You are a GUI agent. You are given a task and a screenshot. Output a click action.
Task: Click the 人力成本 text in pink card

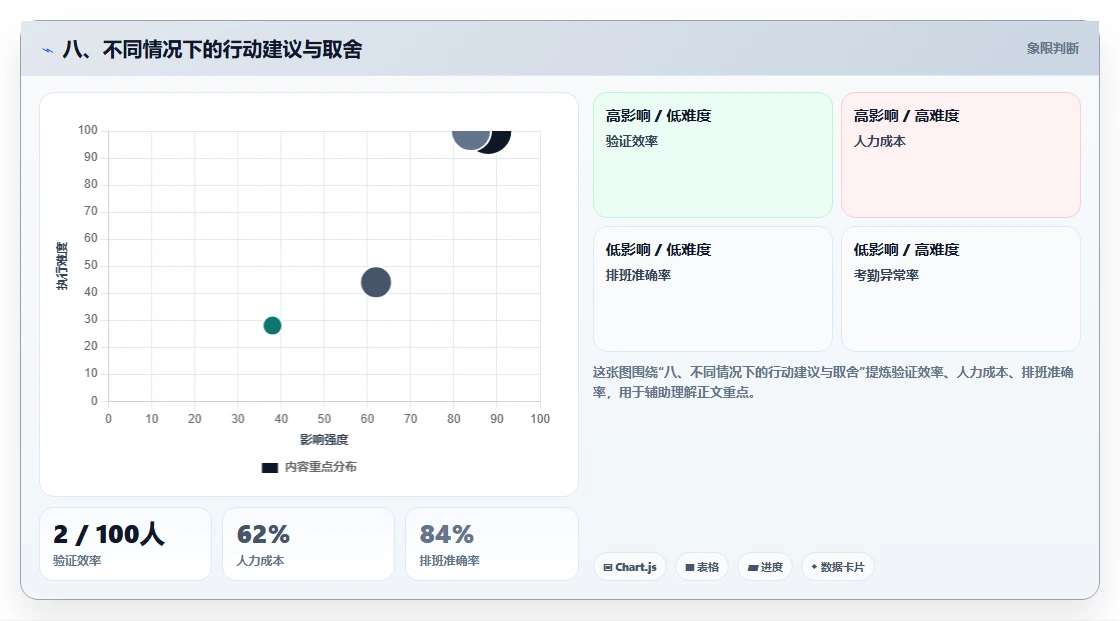(879, 141)
